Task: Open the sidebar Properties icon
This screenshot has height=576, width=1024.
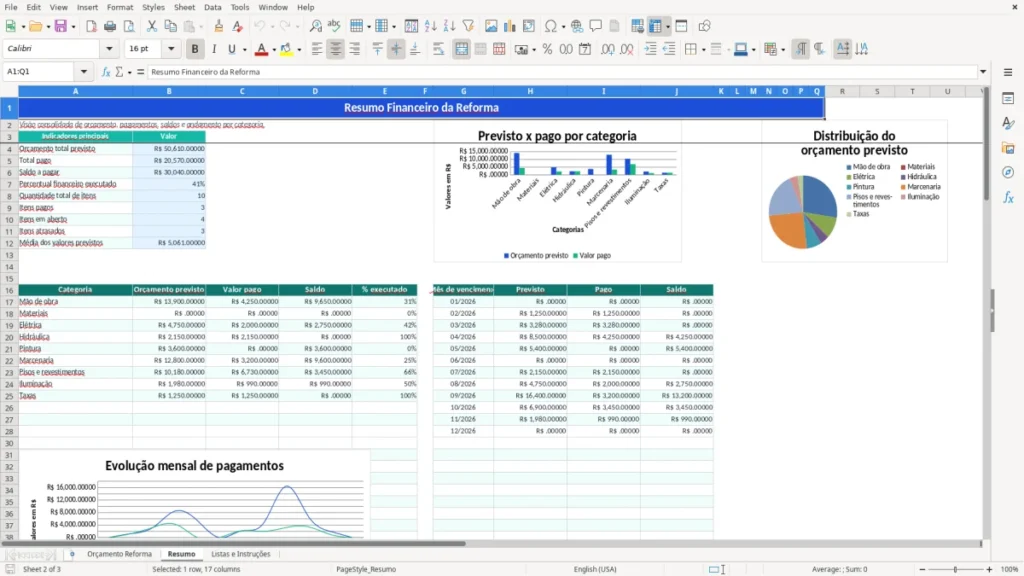Action: coord(1008,98)
